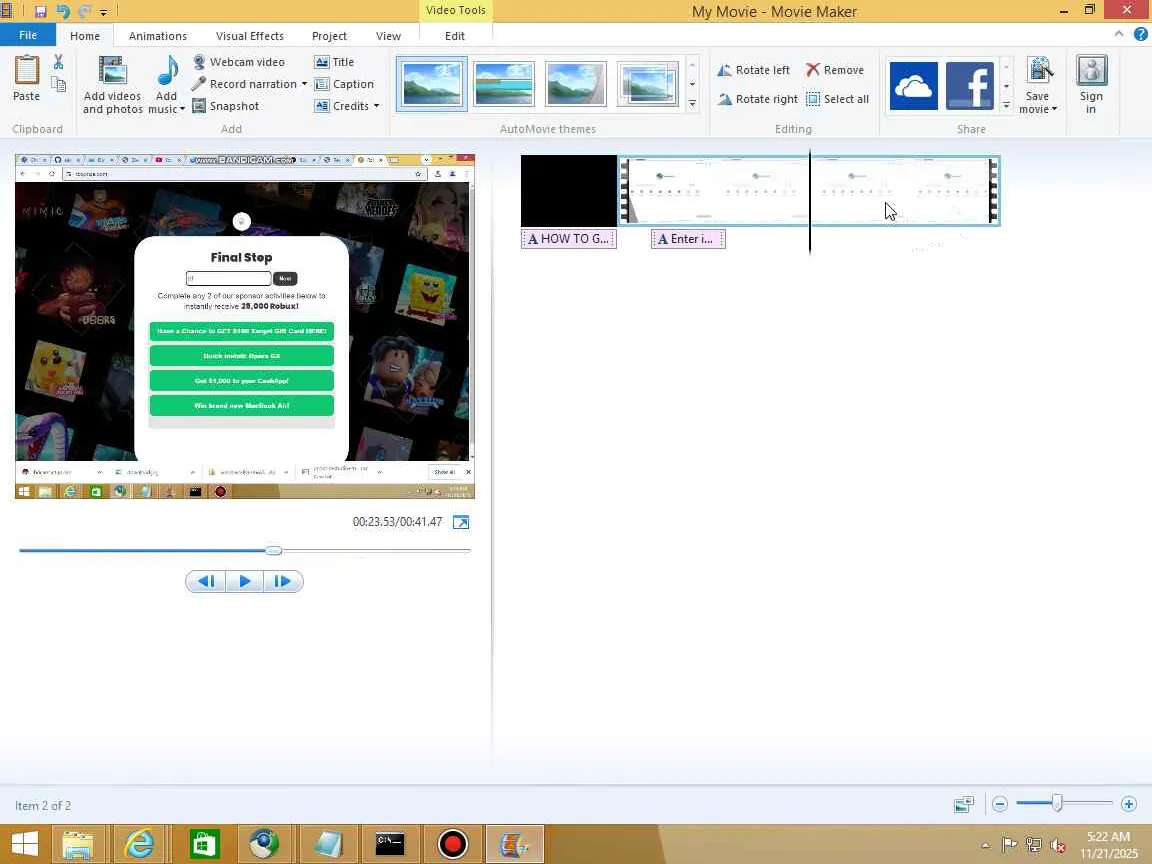Image resolution: width=1152 pixels, height=864 pixels.
Task: Add a Title to the movie
Action: point(334,62)
